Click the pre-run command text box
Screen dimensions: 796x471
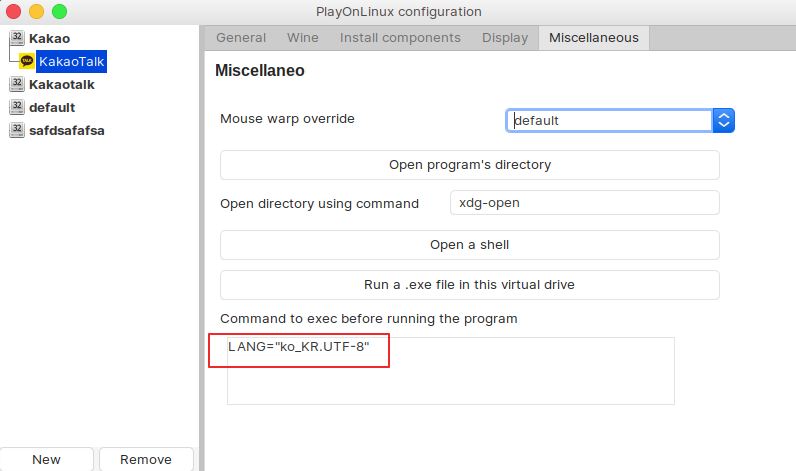click(451, 371)
